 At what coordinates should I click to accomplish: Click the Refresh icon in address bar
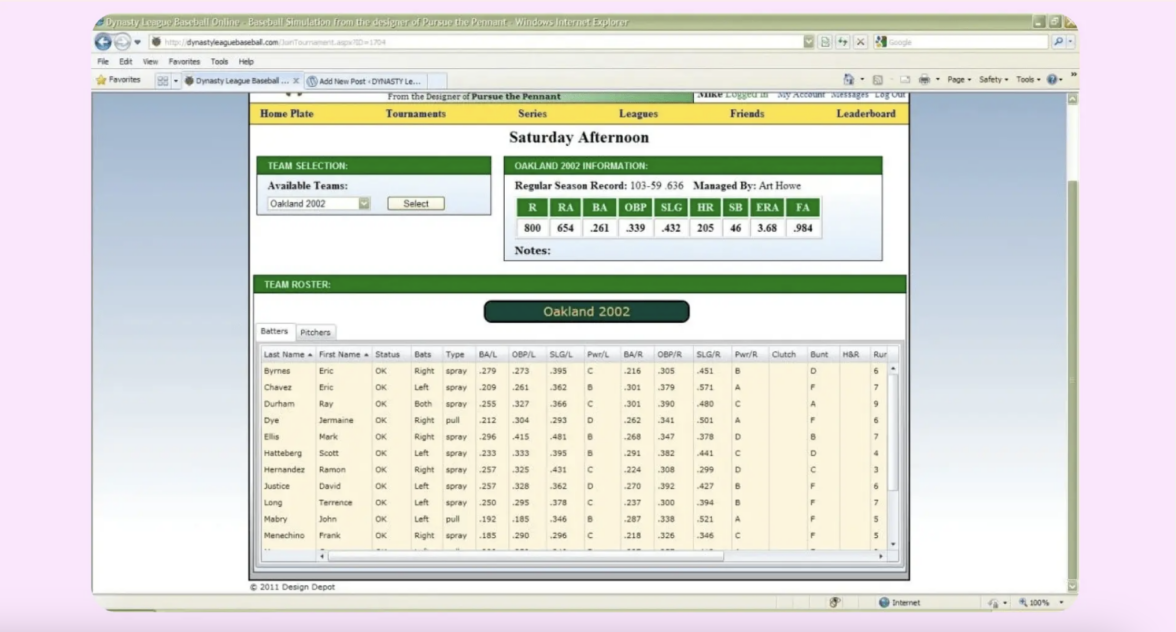tap(843, 42)
